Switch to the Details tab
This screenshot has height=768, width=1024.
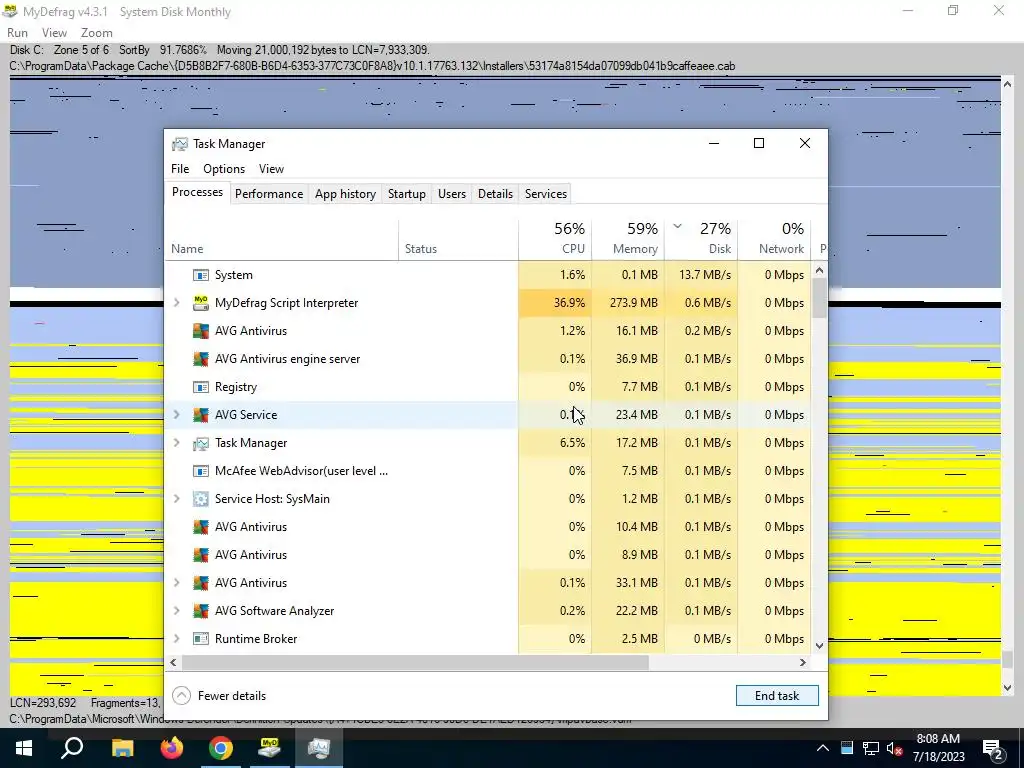[495, 194]
